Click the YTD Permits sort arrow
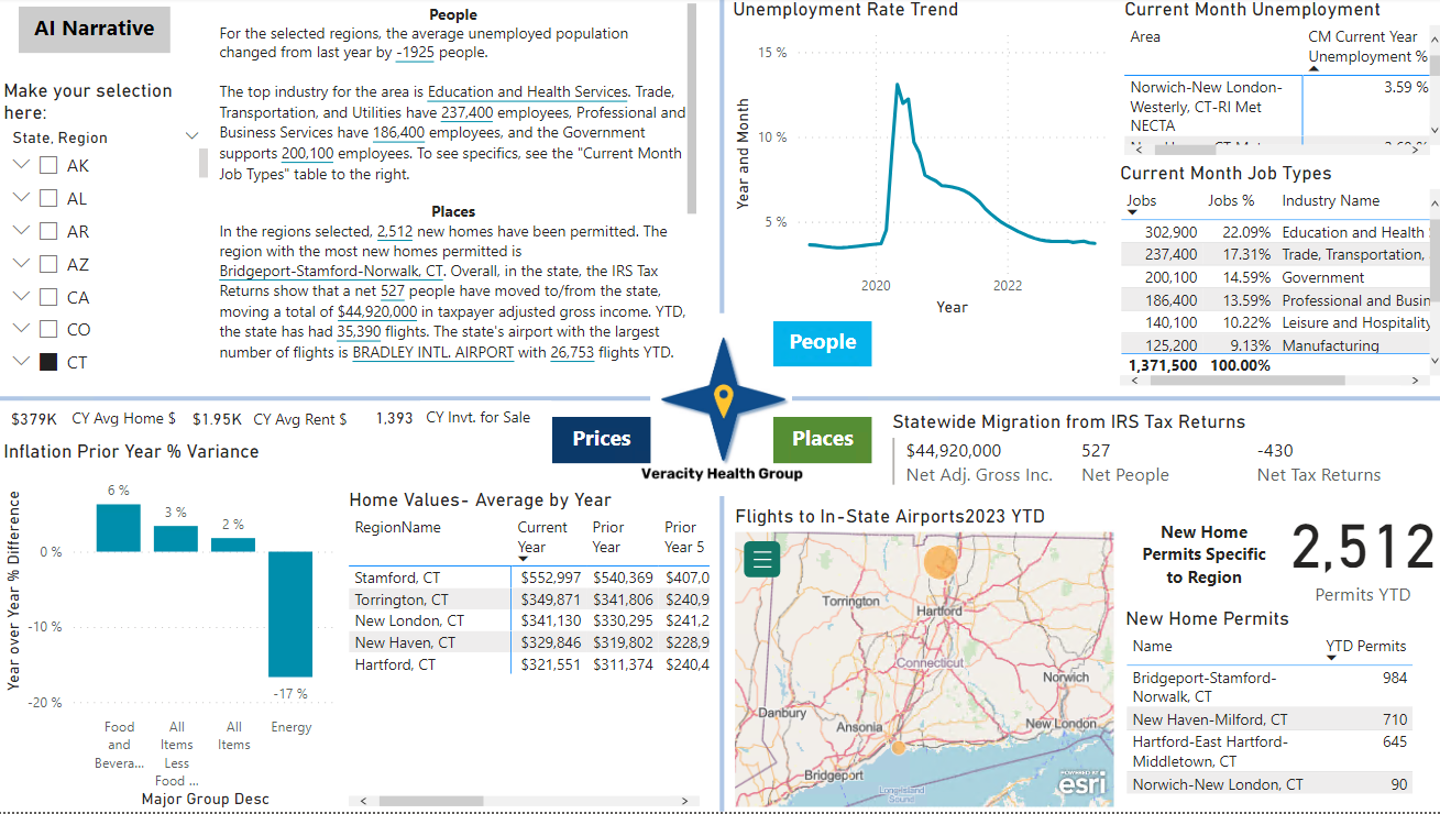This screenshot has height=814, width=1440. click(1332, 658)
